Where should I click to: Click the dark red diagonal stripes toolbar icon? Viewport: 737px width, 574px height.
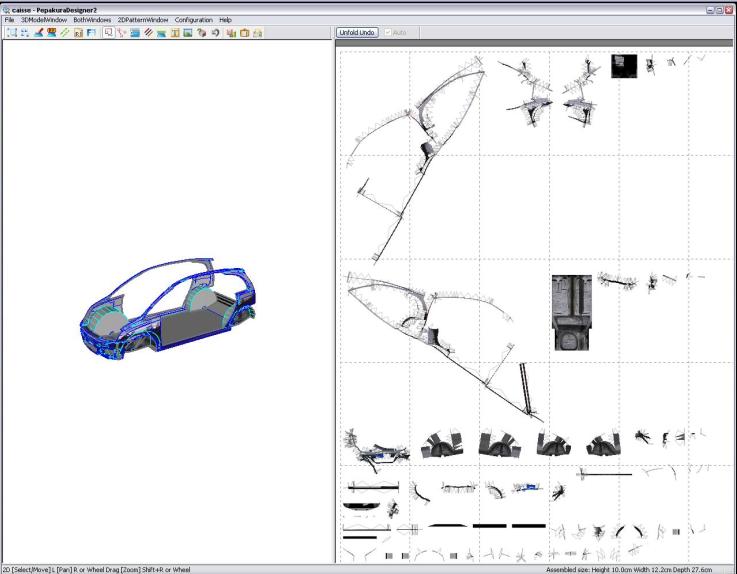coord(149,32)
